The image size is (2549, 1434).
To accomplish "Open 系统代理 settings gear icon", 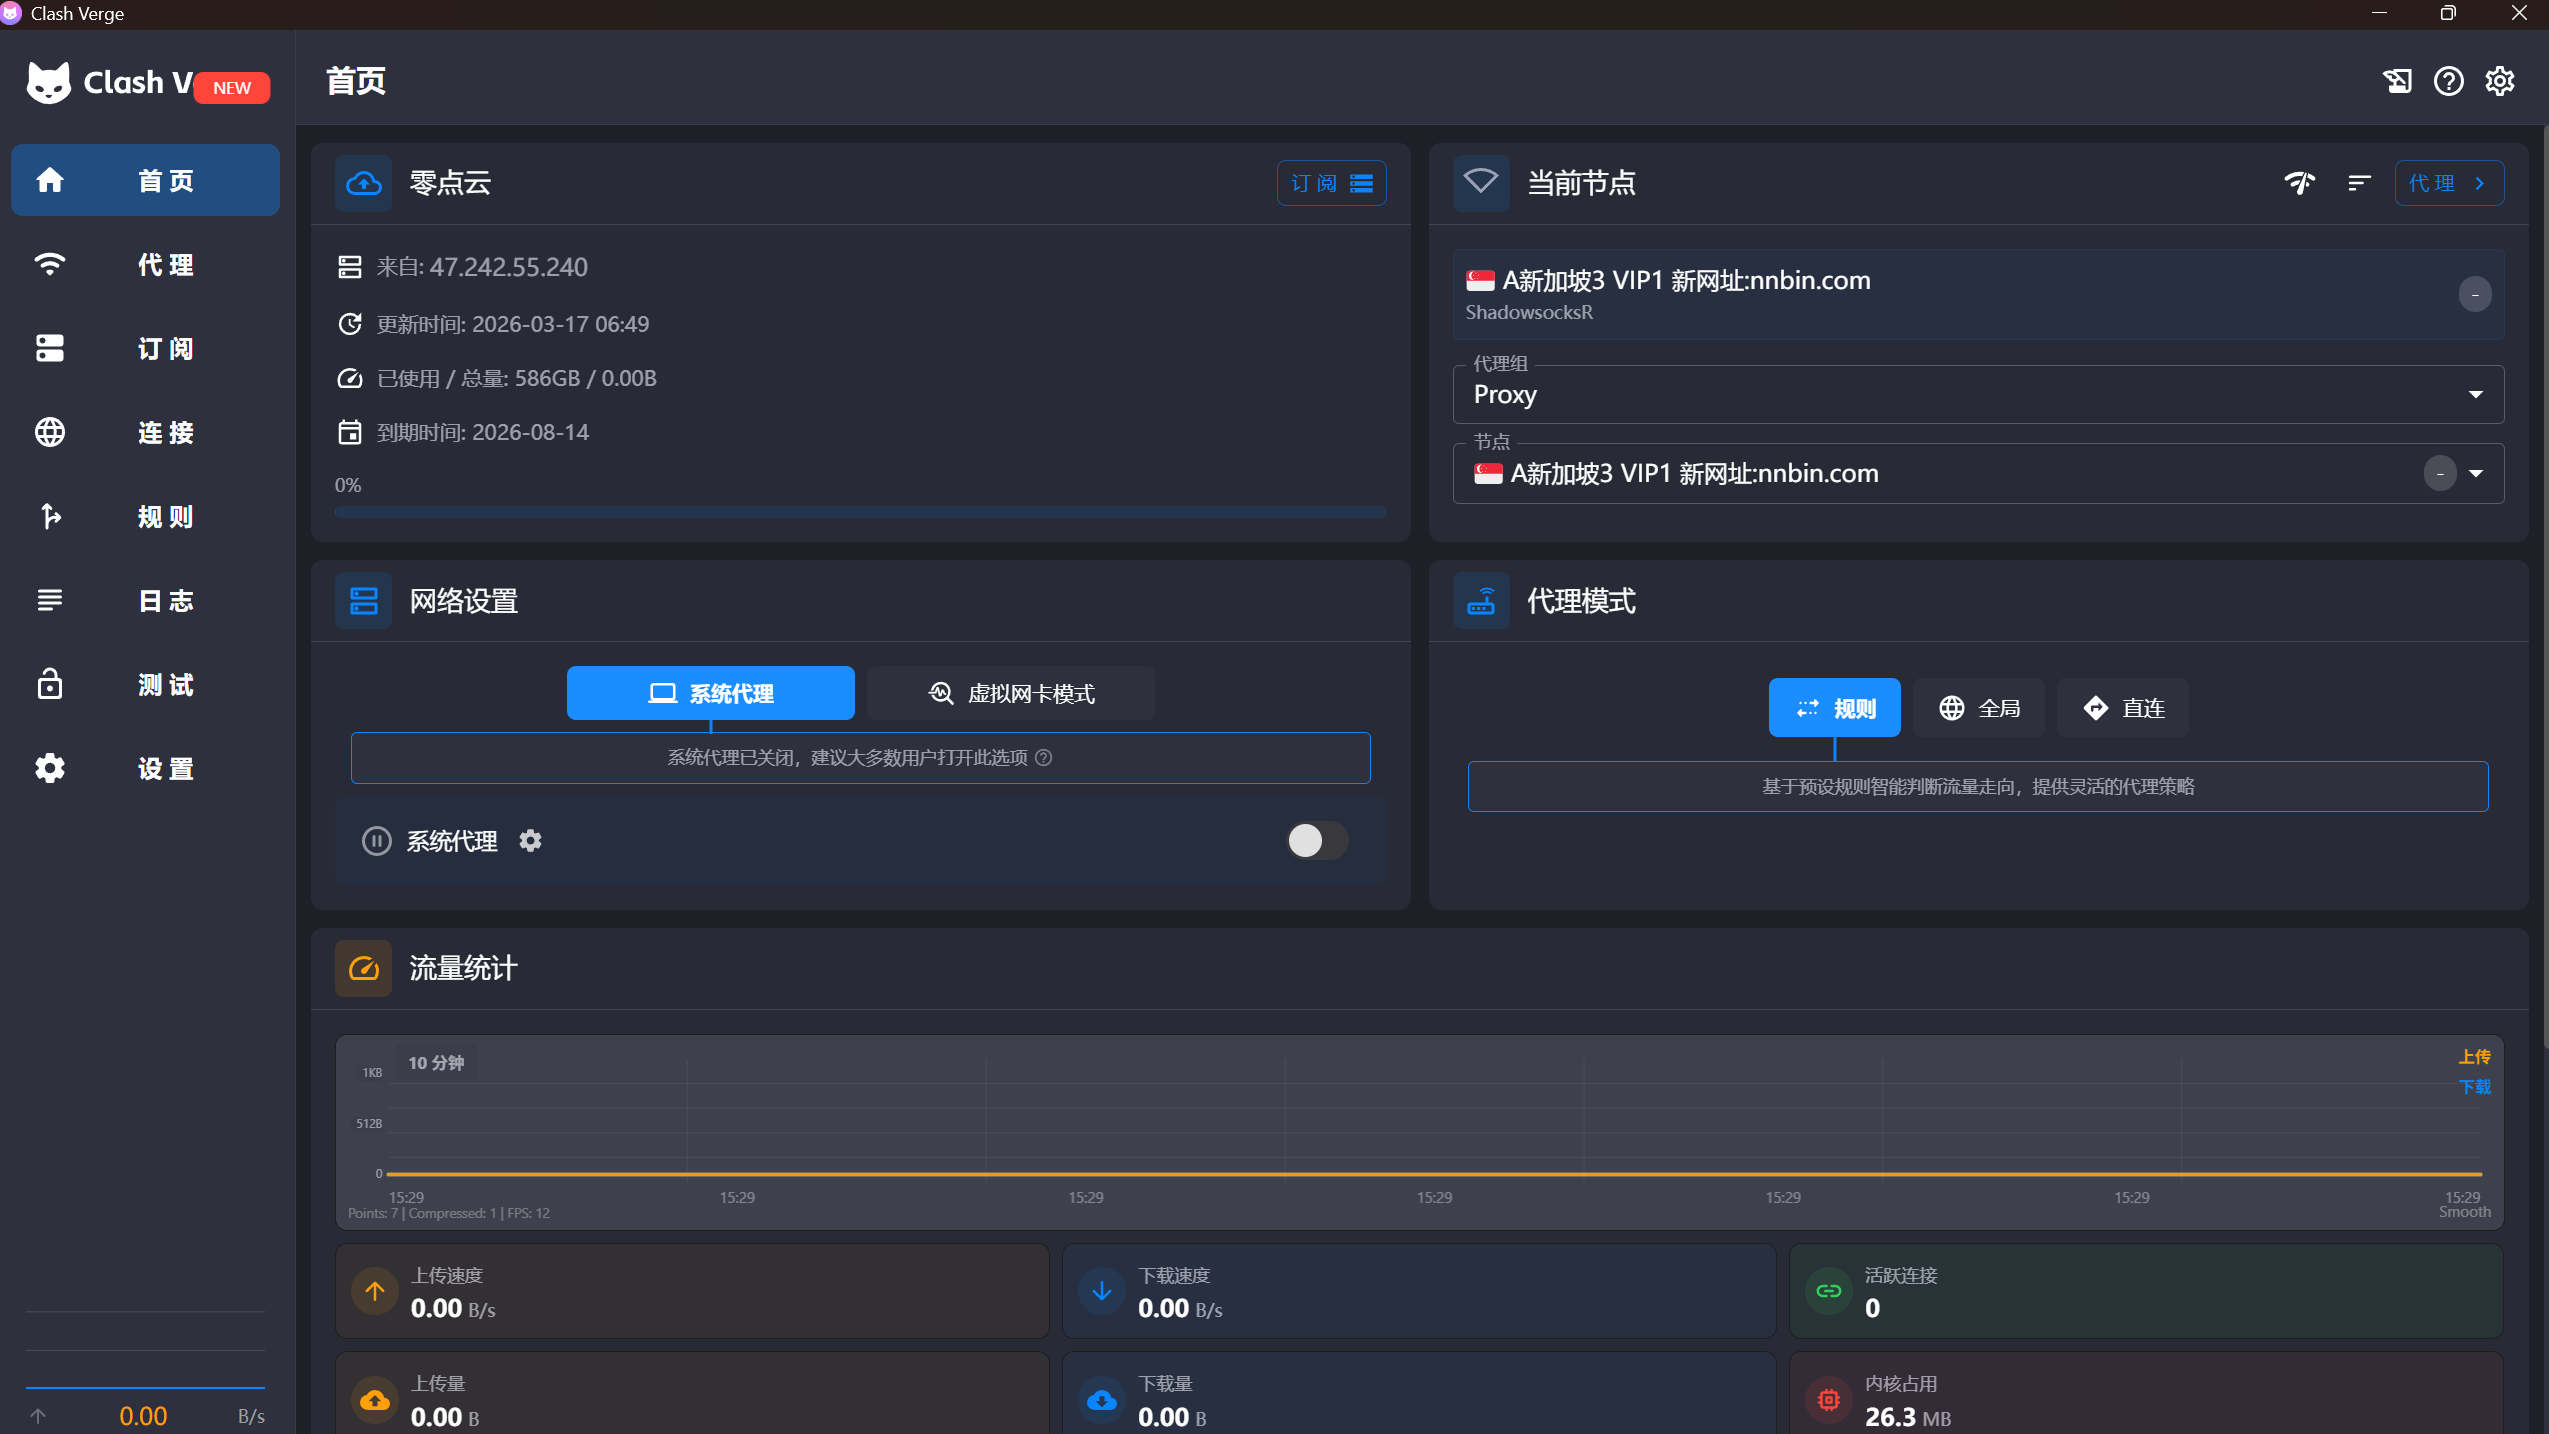I will coord(530,841).
